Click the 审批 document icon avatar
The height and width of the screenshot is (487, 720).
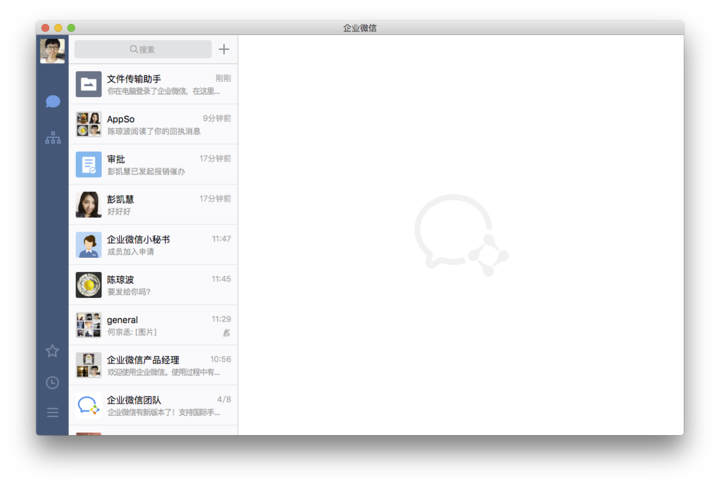[88, 164]
